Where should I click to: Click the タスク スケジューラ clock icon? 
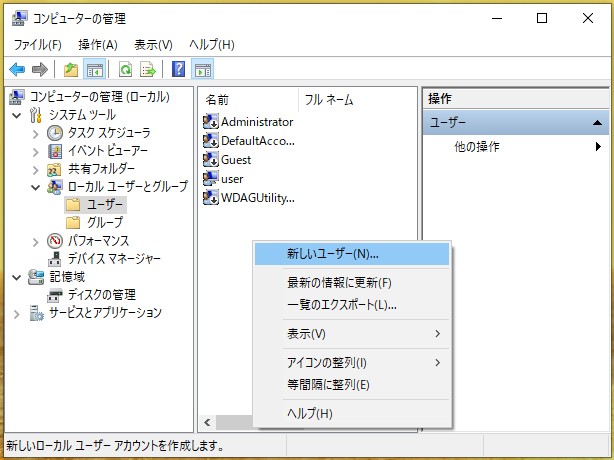coord(55,133)
